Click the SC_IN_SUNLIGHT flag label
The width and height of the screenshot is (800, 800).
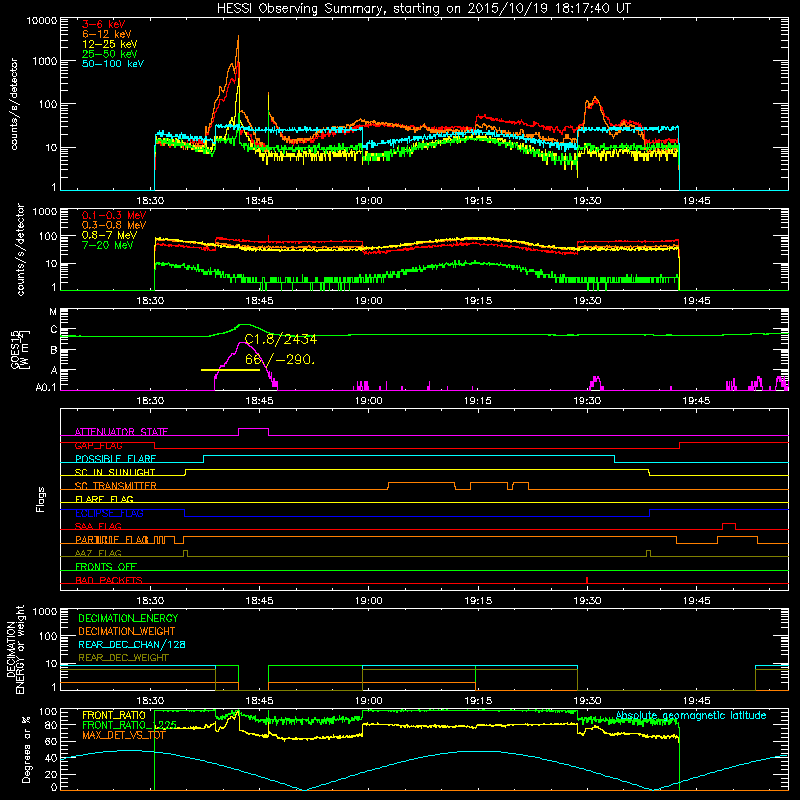(x=115, y=472)
